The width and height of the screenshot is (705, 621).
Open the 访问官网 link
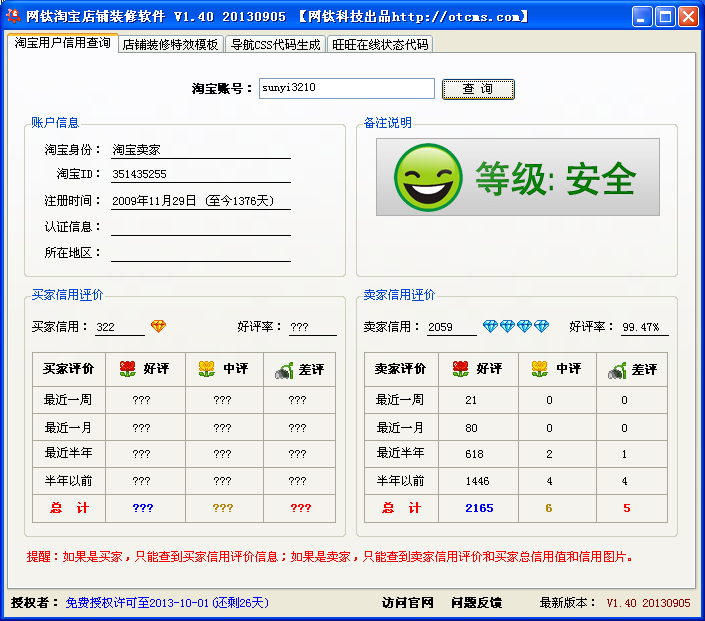407,603
